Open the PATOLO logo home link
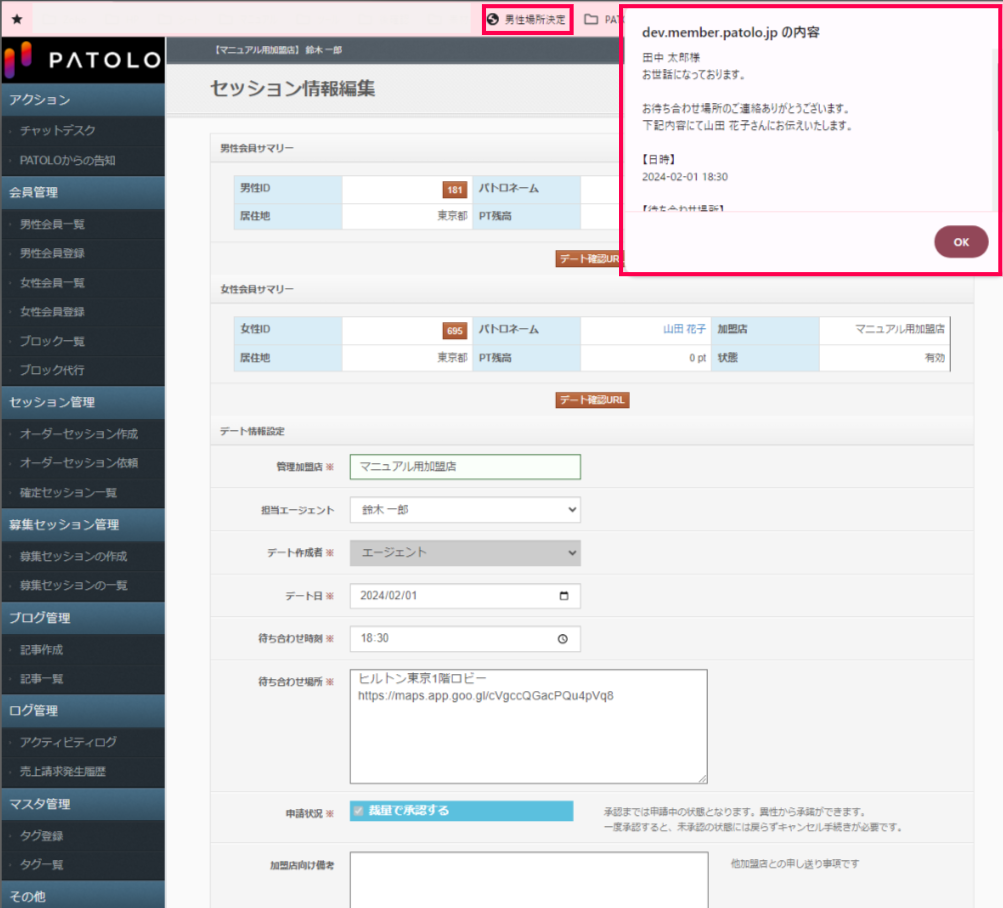This screenshot has width=1003, height=908. (x=83, y=60)
